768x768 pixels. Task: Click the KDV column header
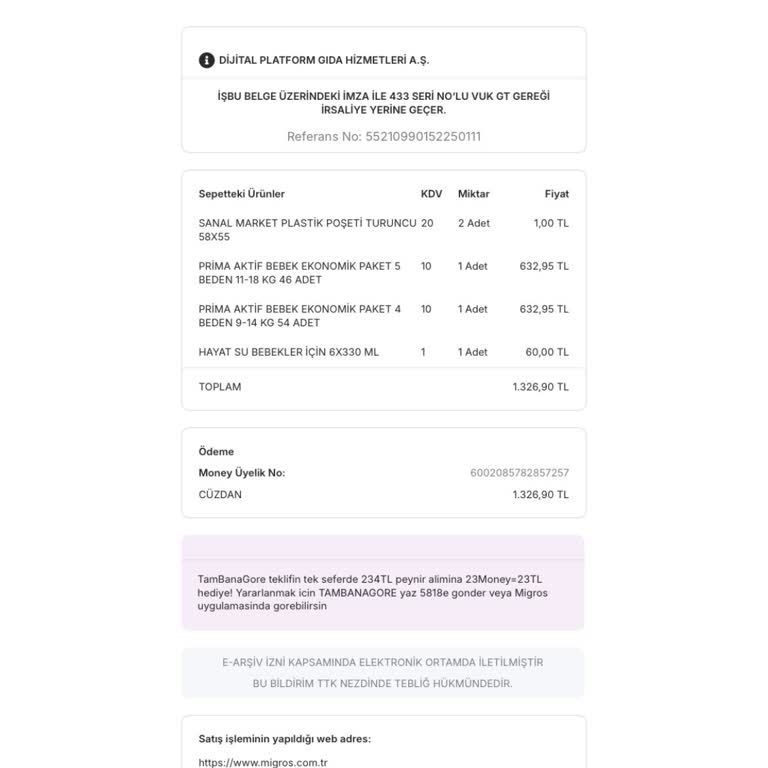(x=431, y=194)
